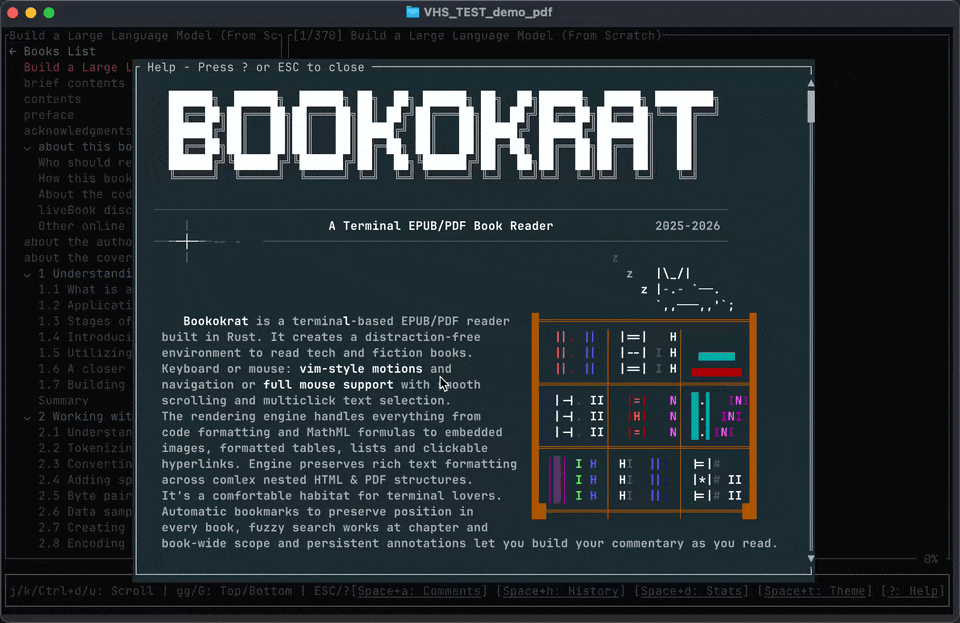This screenshot has height=623, width=960.
Task: Click the help popup scrollbar thumb
Action: tap(811, 107)
